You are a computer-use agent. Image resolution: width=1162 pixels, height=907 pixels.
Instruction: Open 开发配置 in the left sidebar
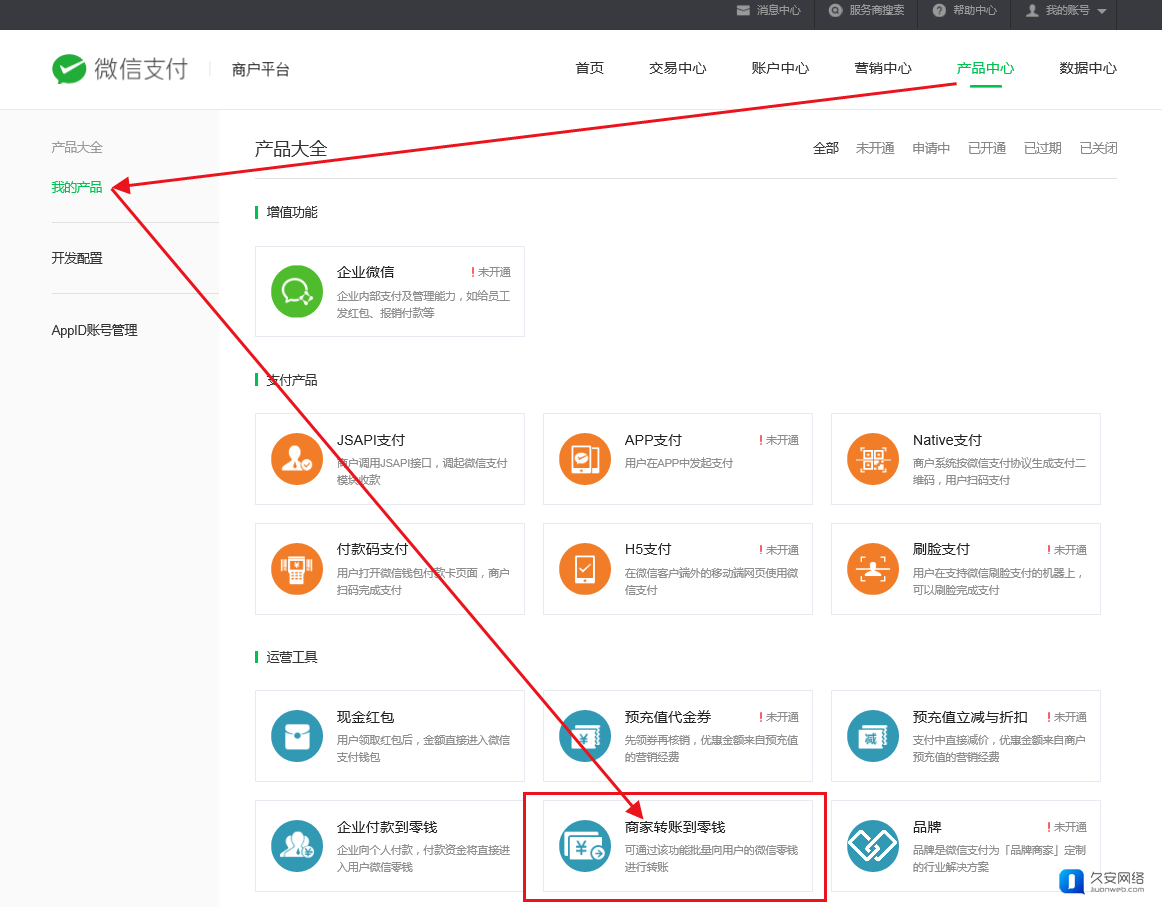[x=77, y=258]
